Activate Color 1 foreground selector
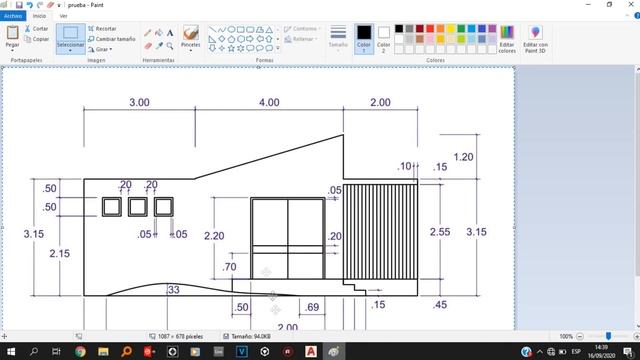 tap(364, 39)
